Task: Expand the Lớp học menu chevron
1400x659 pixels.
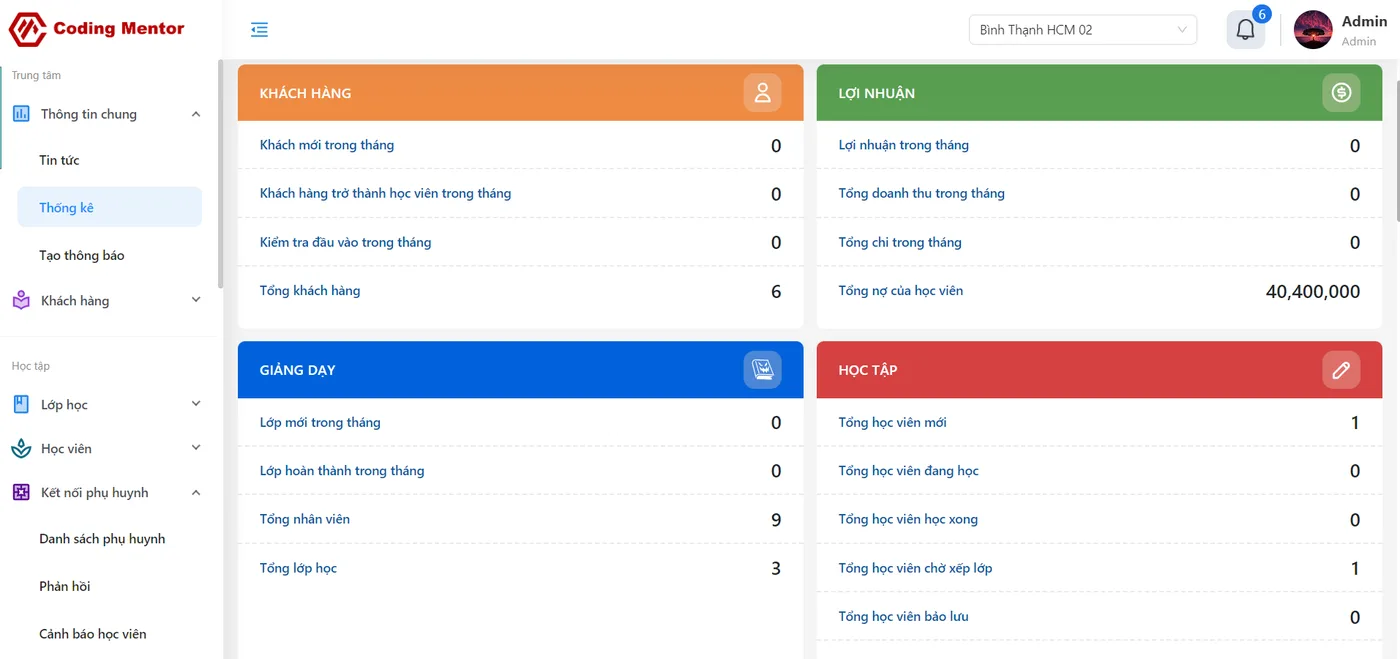Action: [x=196, y=404]
